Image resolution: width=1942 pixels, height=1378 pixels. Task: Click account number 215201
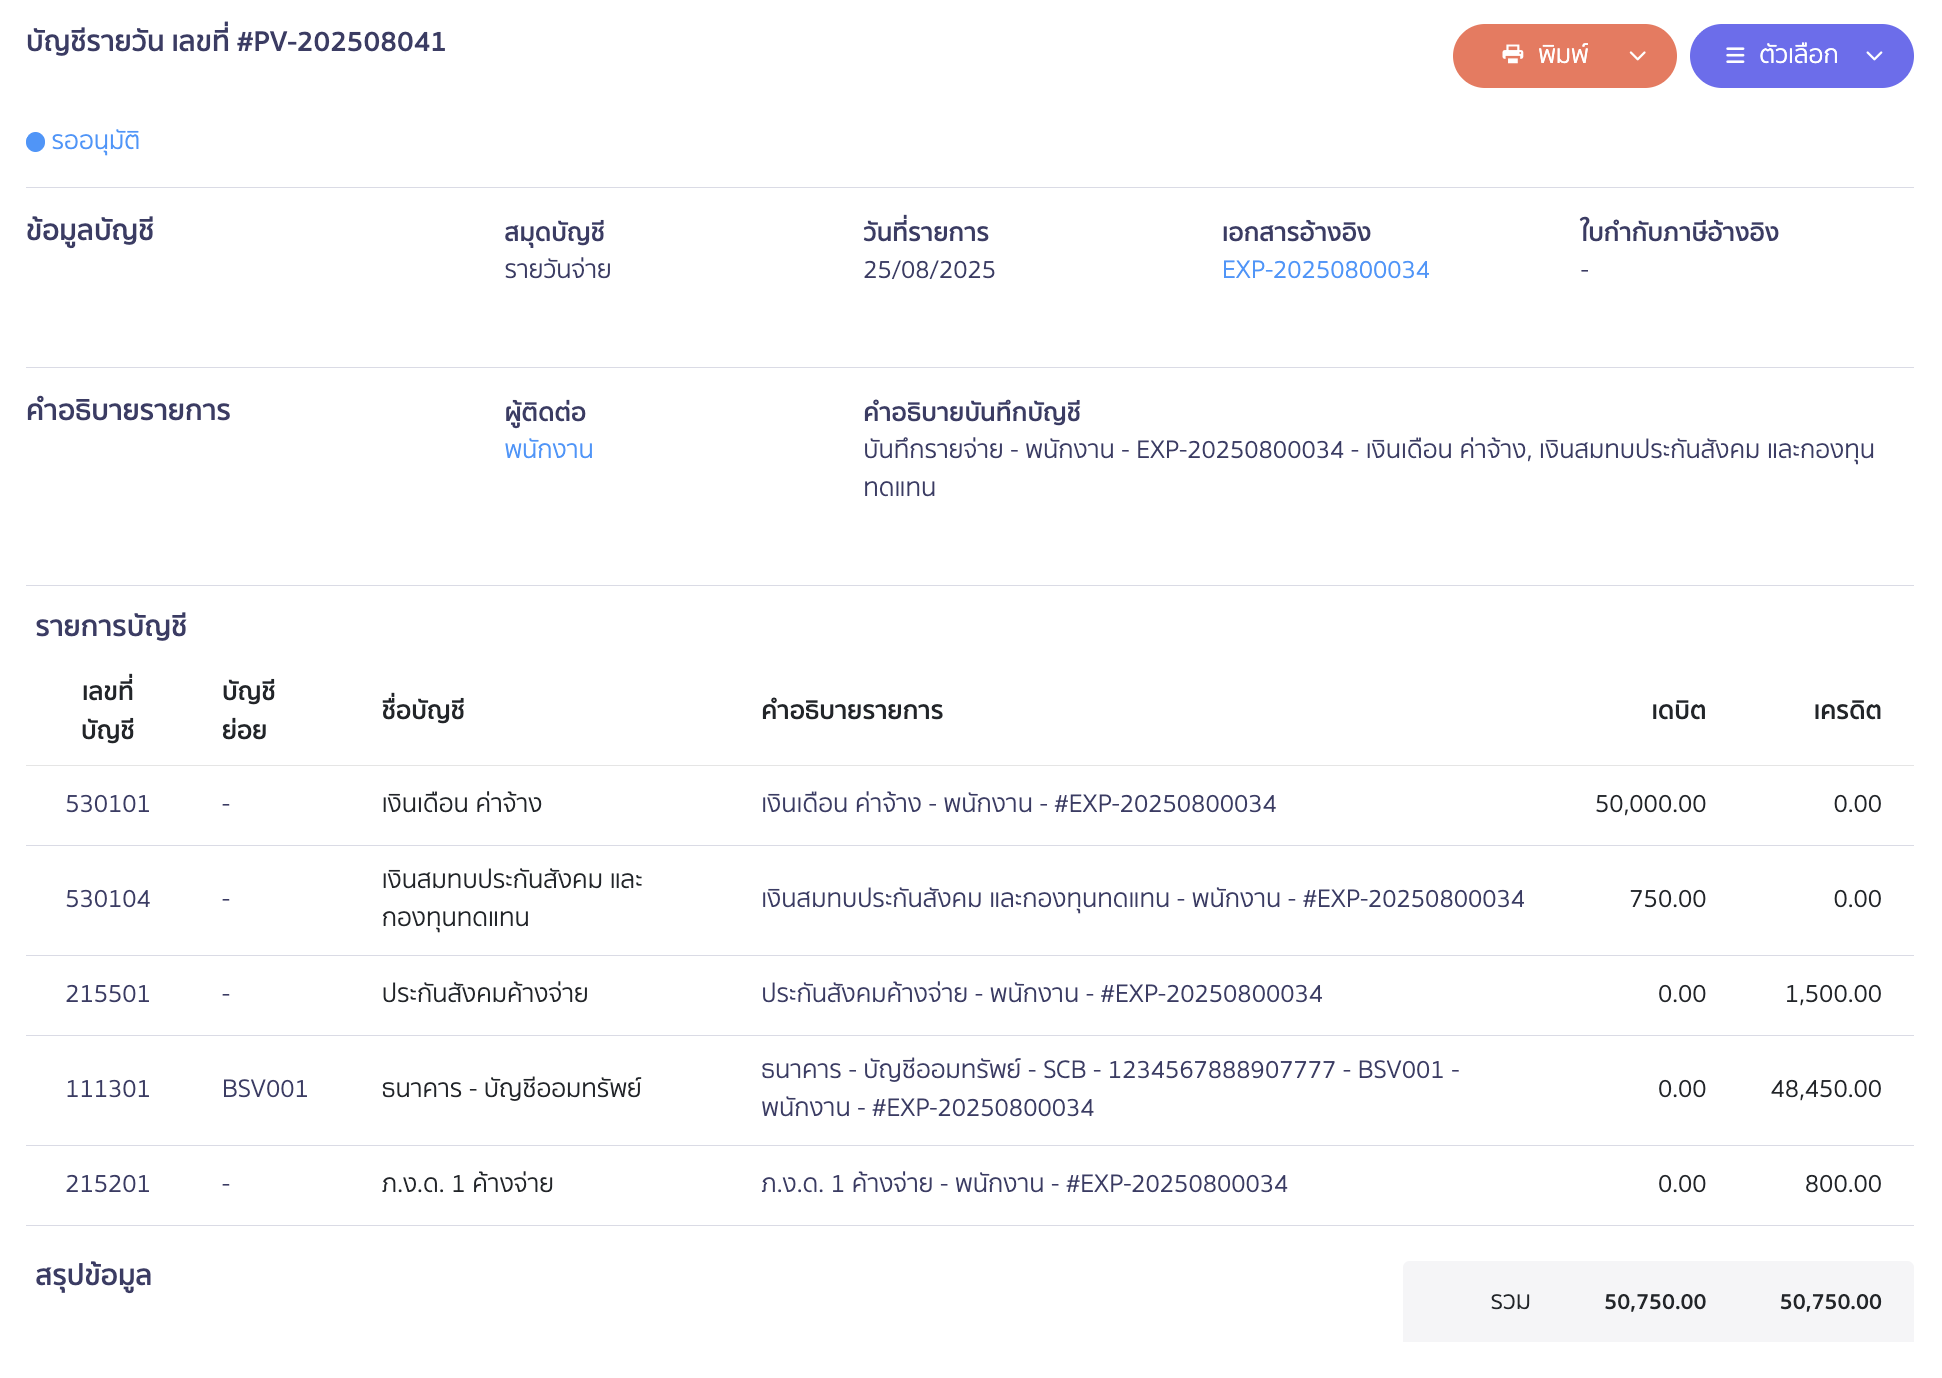coord(108,1184)
